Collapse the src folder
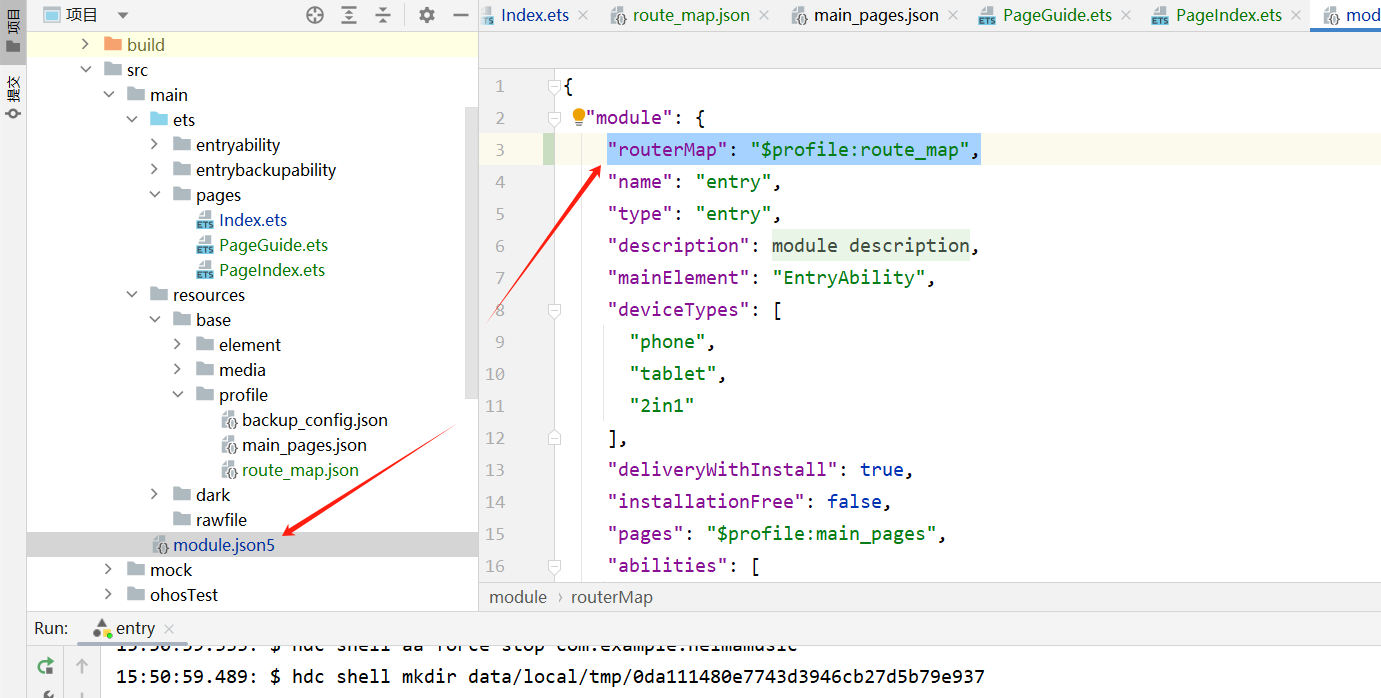Screen dimensions: 1381x698 click(x=85, y=70)
